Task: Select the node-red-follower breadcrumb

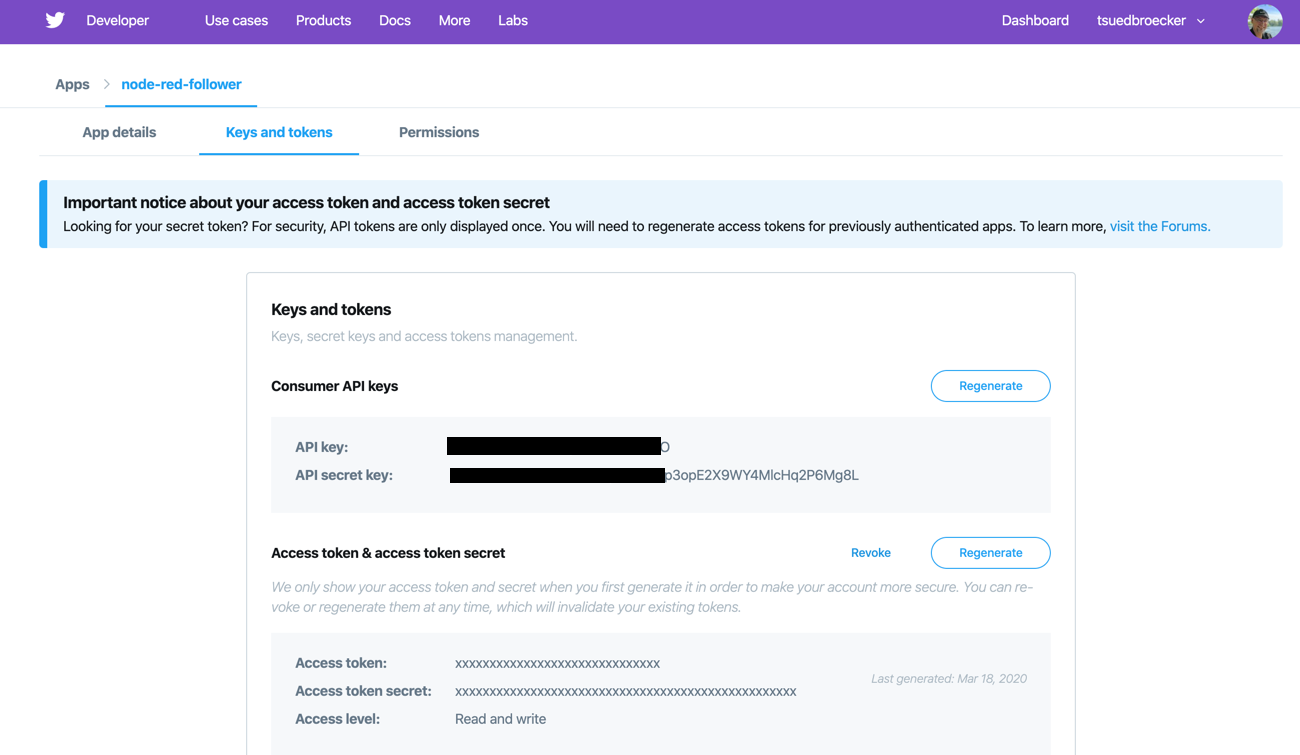Action: pos(181,85)
